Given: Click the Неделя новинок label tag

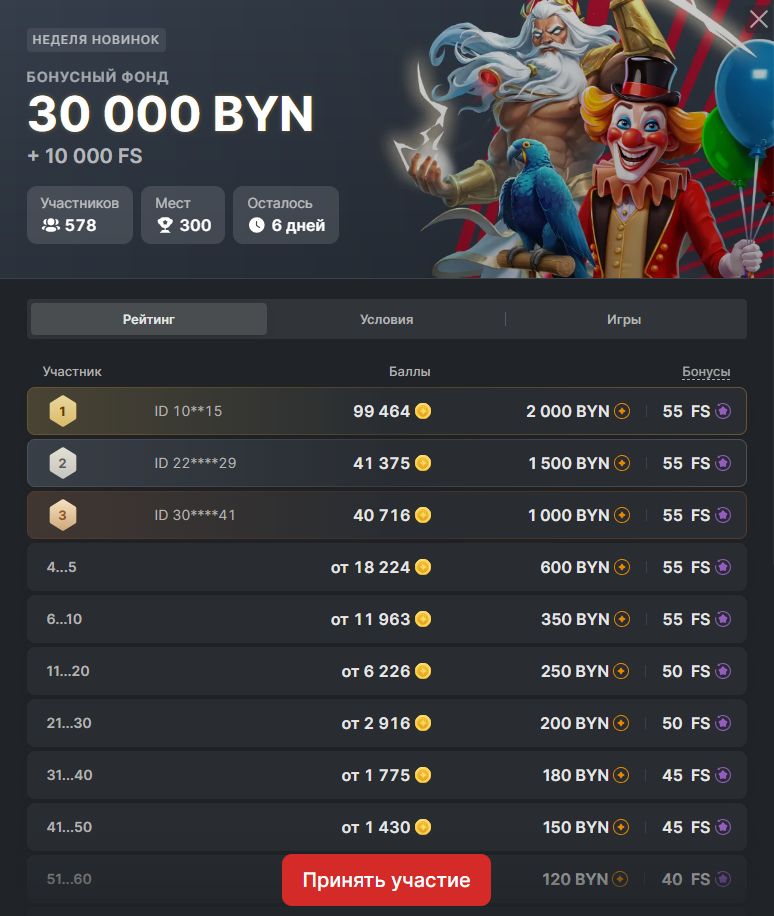Looking at the screenshot, I should [x=96, y=40].
